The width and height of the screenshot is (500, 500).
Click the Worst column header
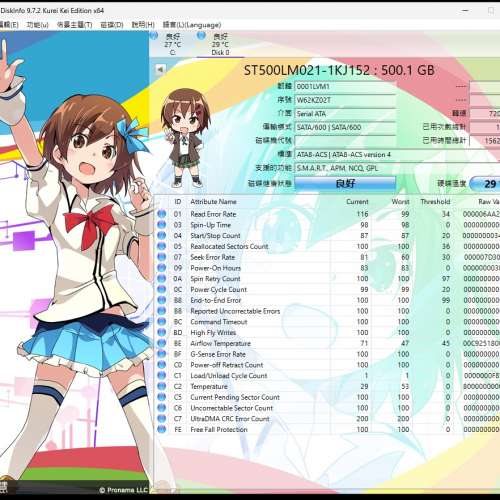[x=400, y=202]
